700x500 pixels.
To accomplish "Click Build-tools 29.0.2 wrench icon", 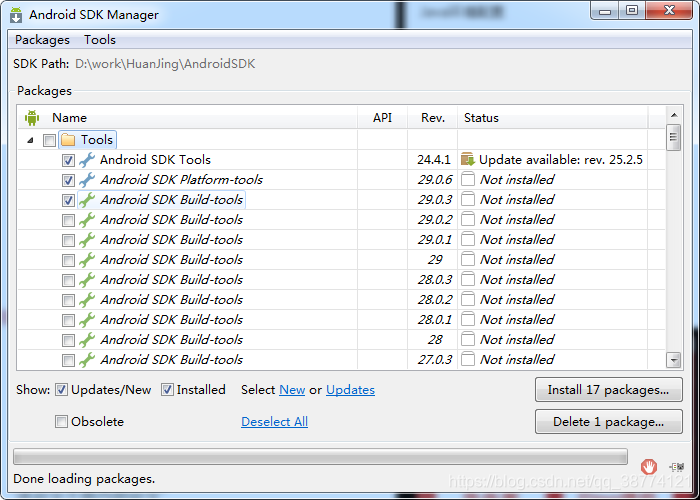I will 87,220.
